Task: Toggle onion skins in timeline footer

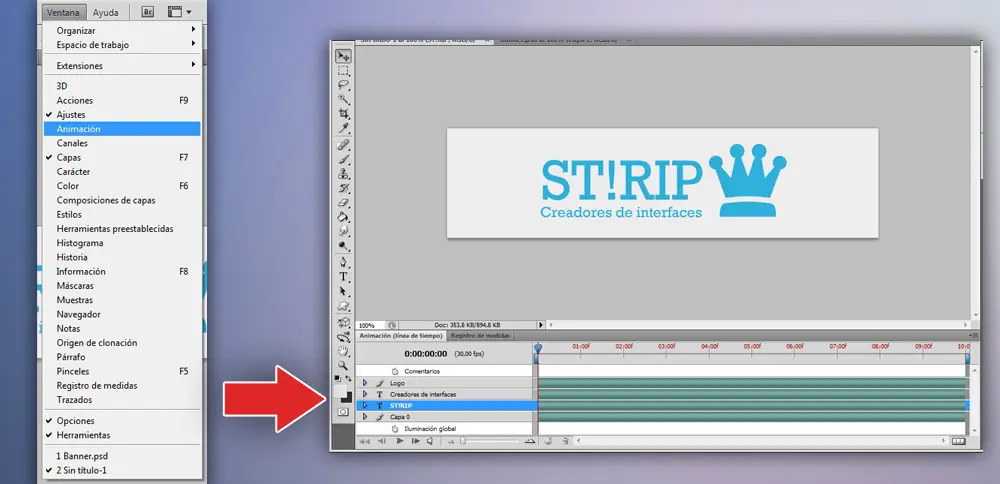Action: tap(547, 441)
